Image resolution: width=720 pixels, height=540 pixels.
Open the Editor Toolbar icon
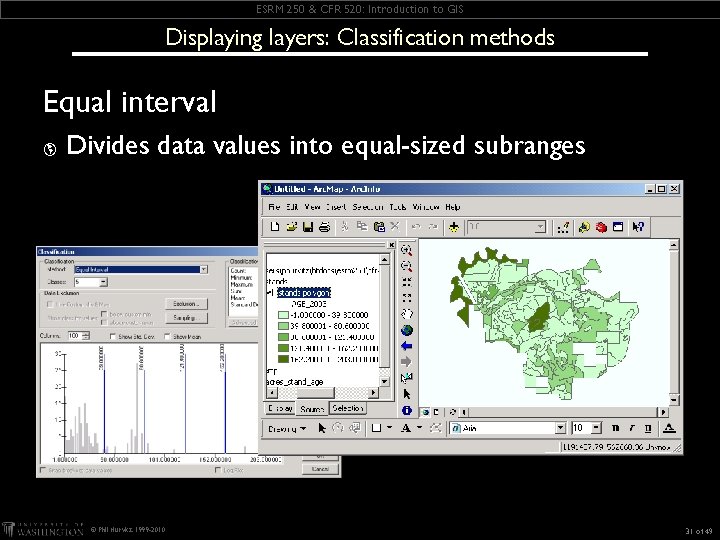563,227
